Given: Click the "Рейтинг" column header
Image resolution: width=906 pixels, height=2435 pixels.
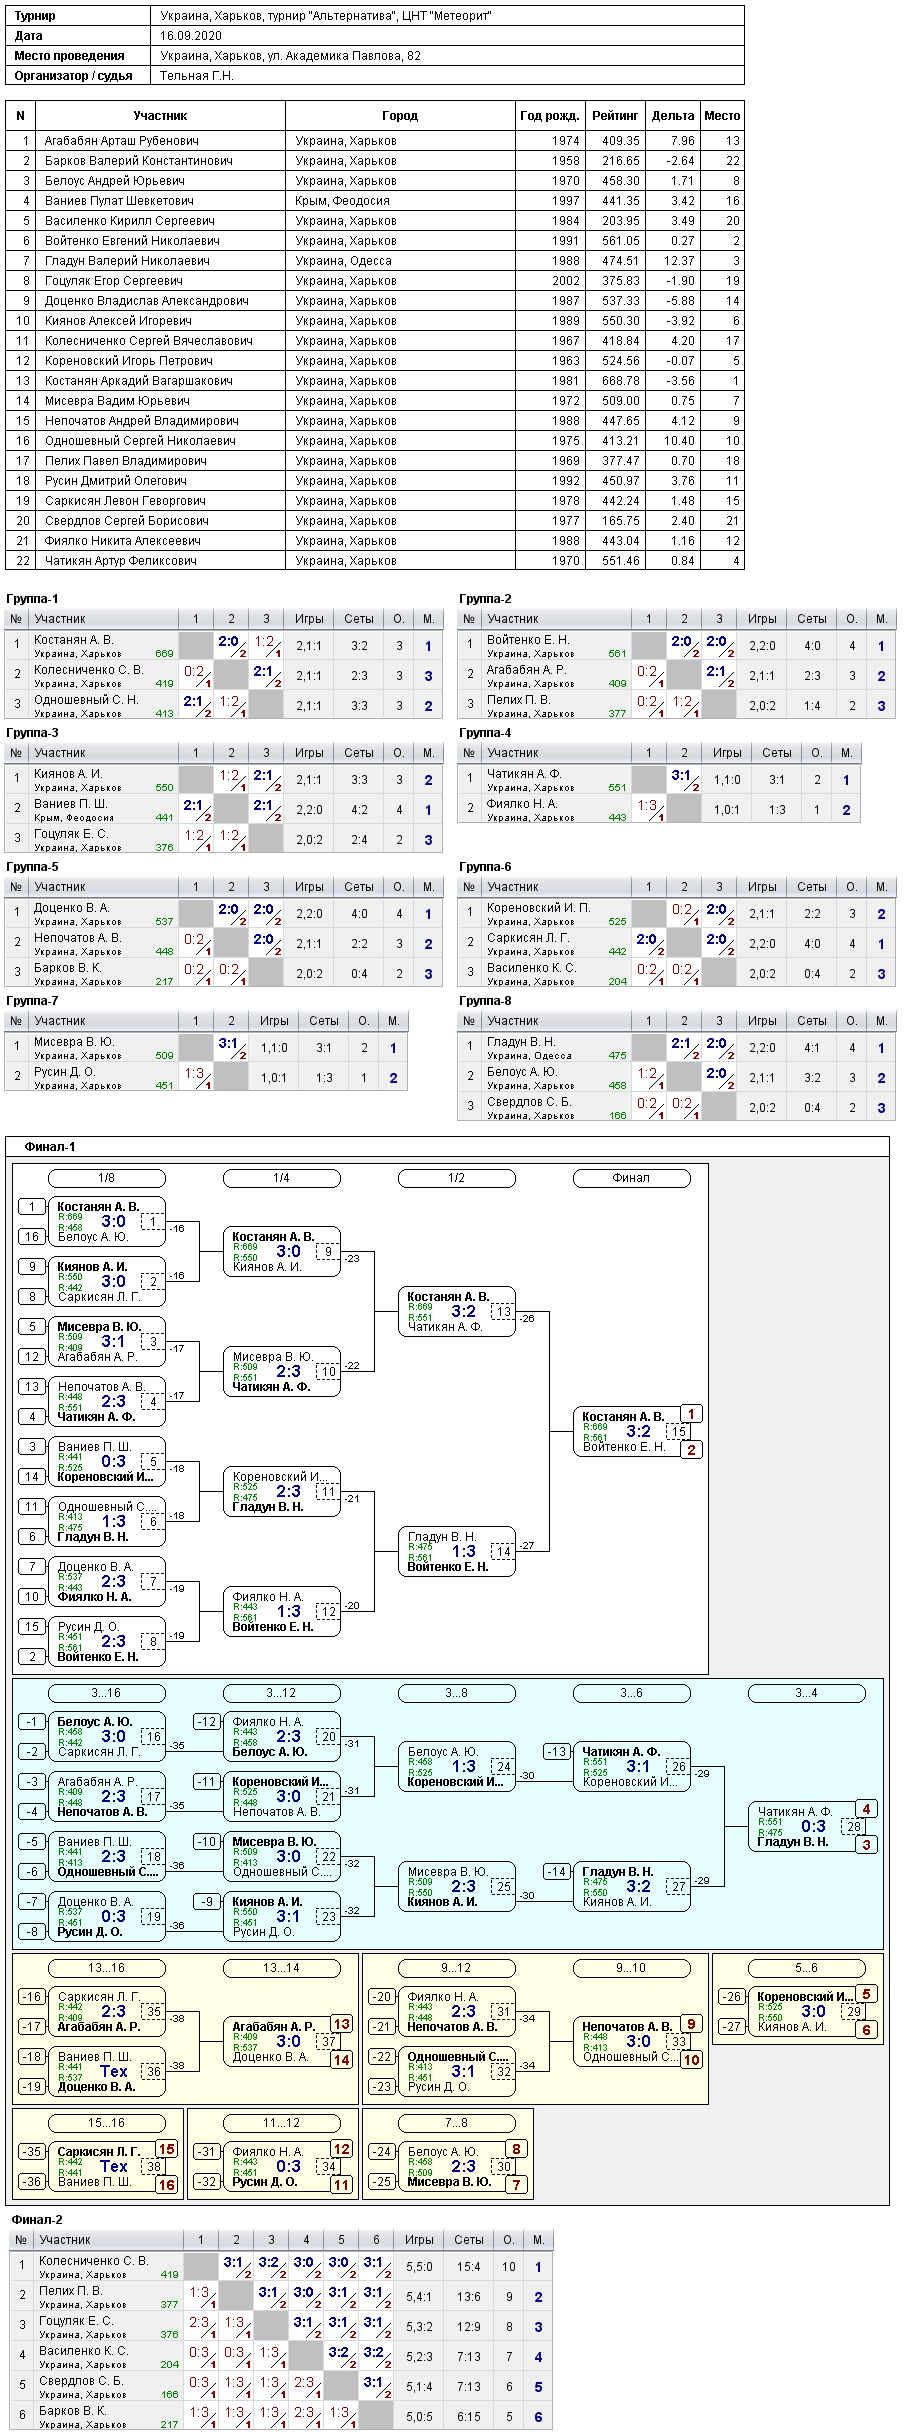Looking at the screenshot, I should click(x=614, y=116).
